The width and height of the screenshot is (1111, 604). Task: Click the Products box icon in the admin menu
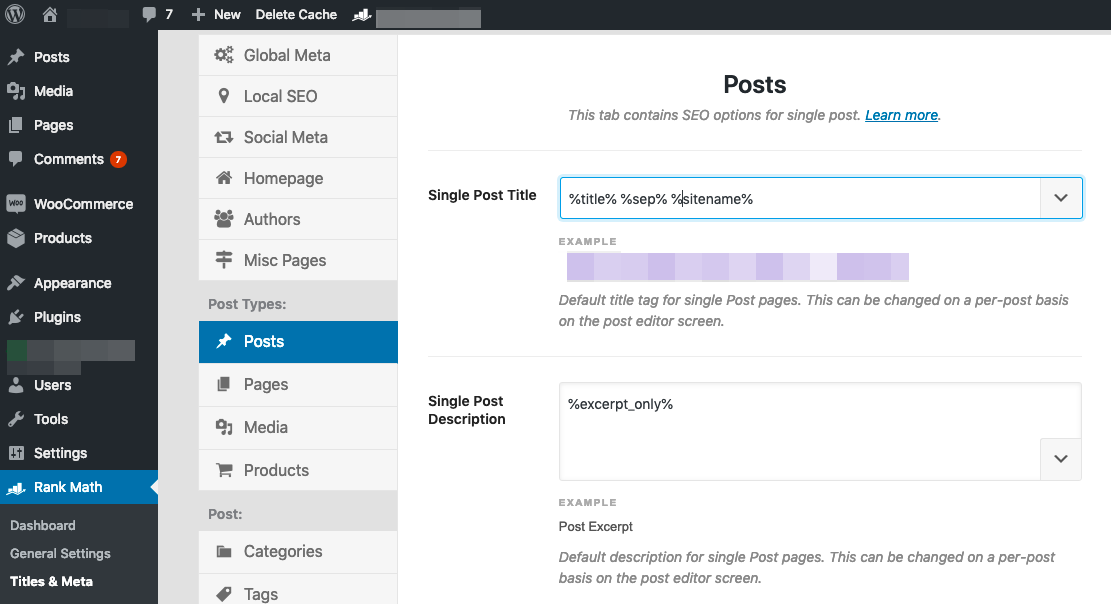16,238
